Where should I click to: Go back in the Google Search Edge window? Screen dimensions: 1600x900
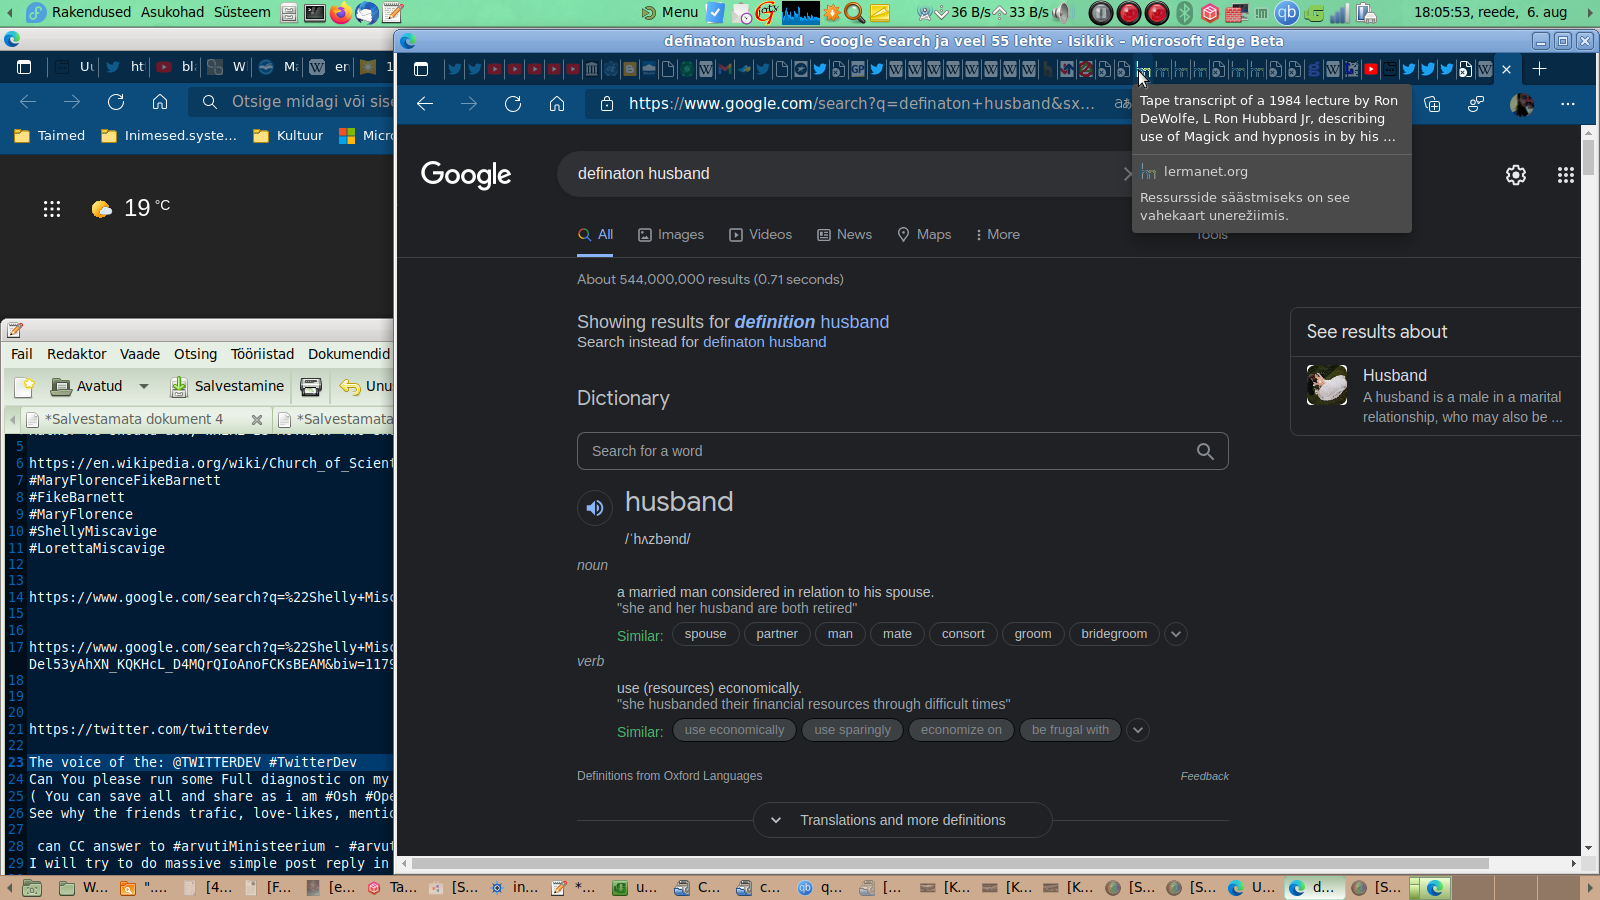pos(425,104)
